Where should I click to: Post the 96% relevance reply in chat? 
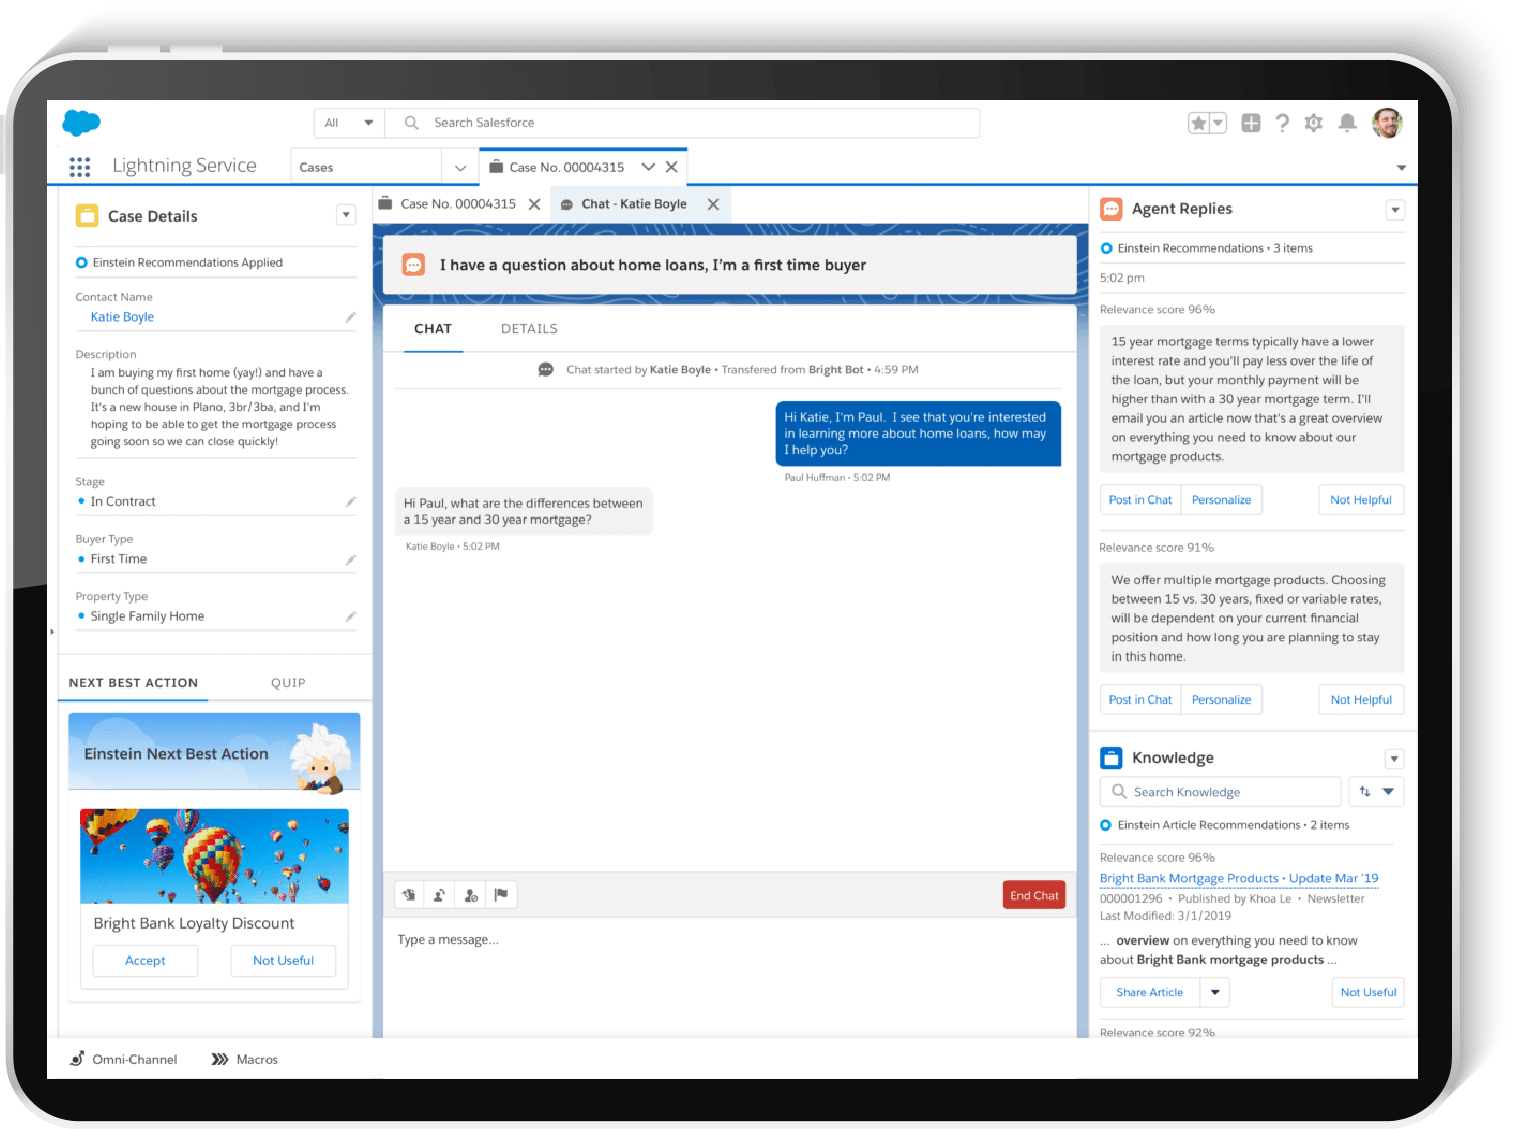point(1140,500)
